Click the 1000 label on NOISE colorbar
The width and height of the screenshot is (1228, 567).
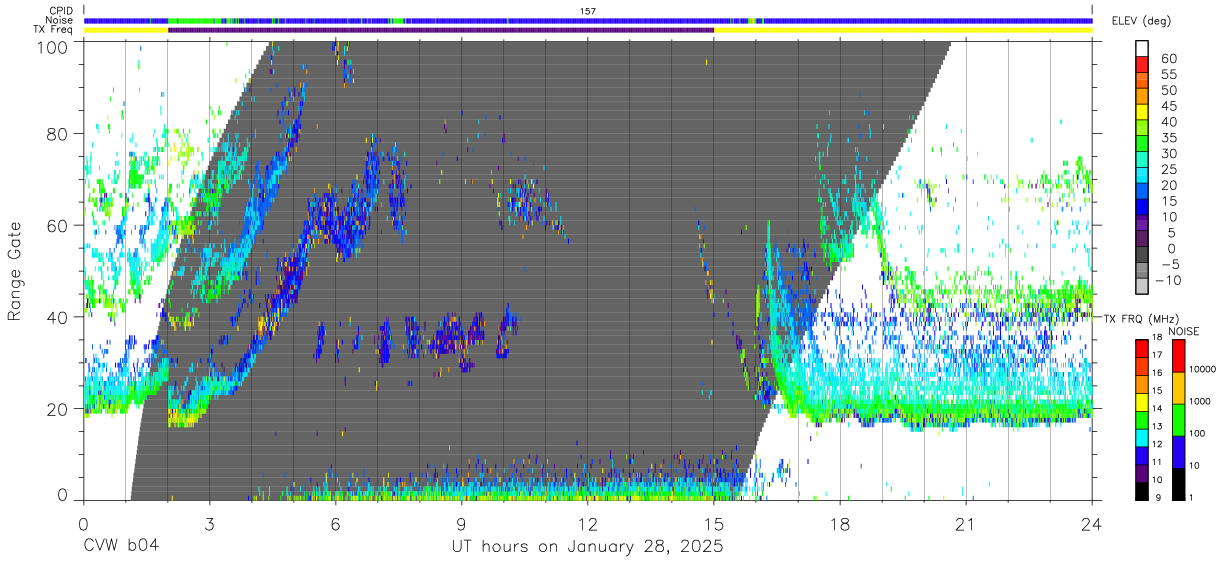click(x=1201, y=401)
